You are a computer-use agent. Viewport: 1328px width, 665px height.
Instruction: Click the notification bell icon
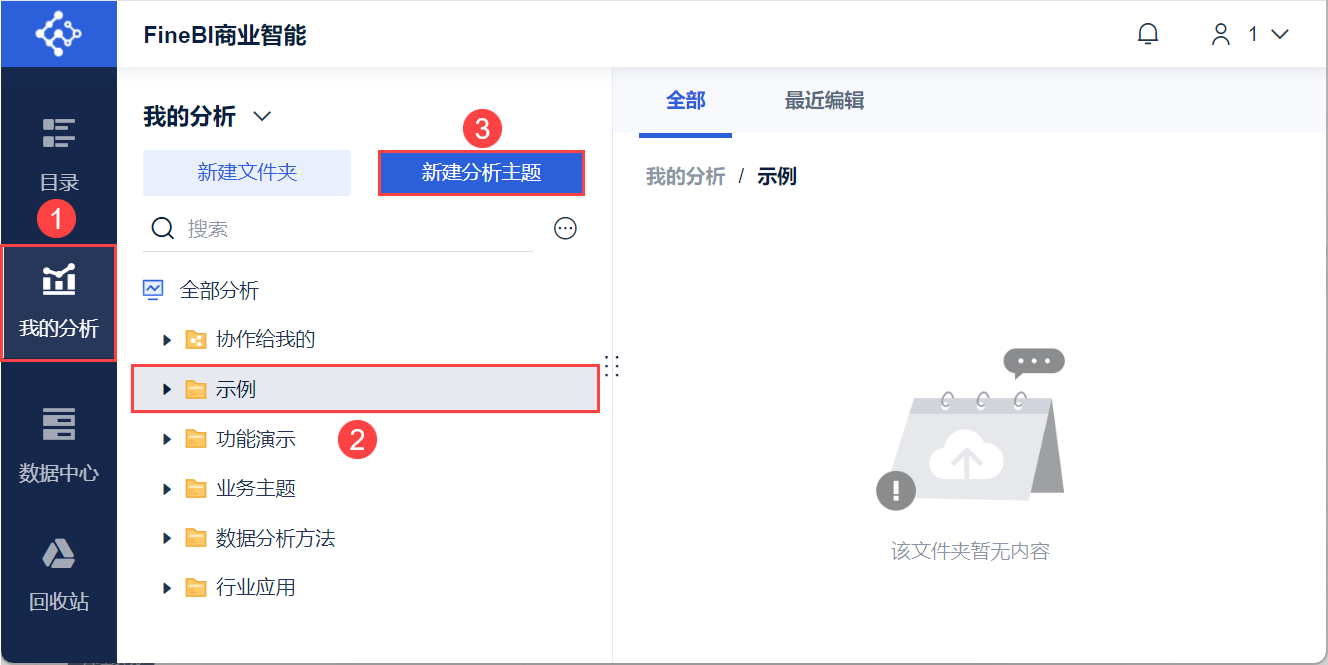pyautogui.click(x=1148, y=34)
